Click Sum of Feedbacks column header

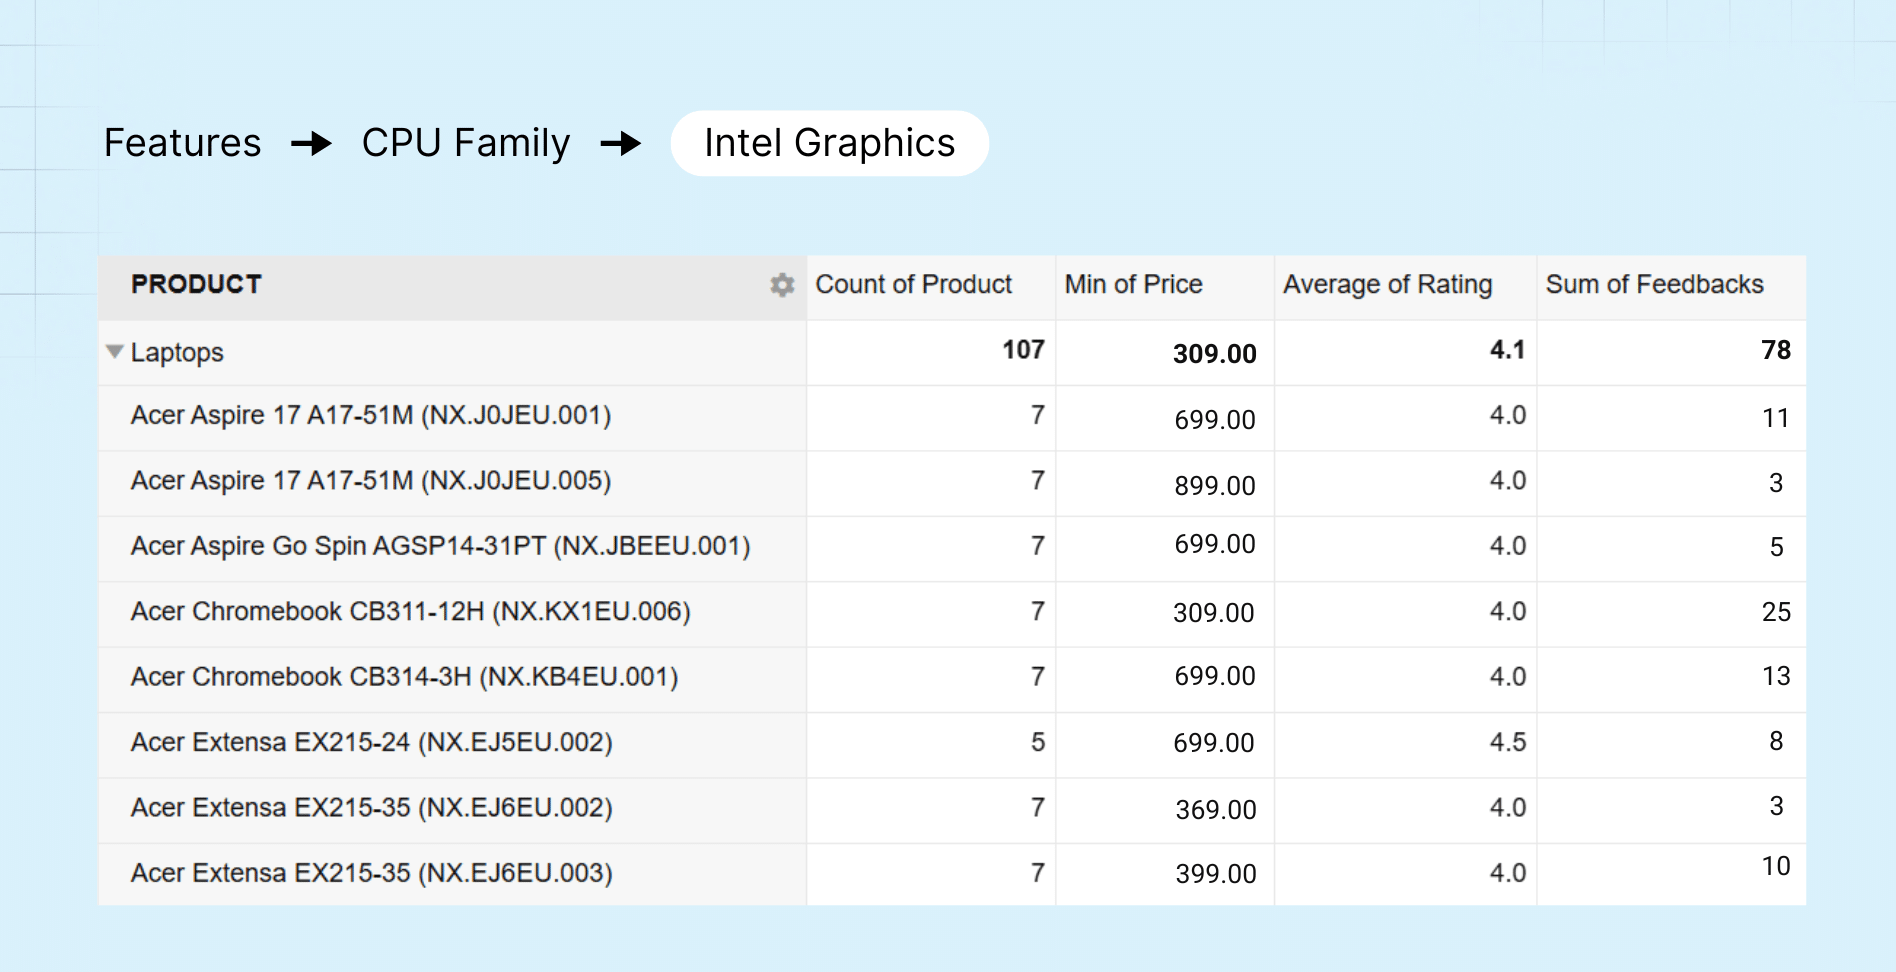coord(1654,285)
